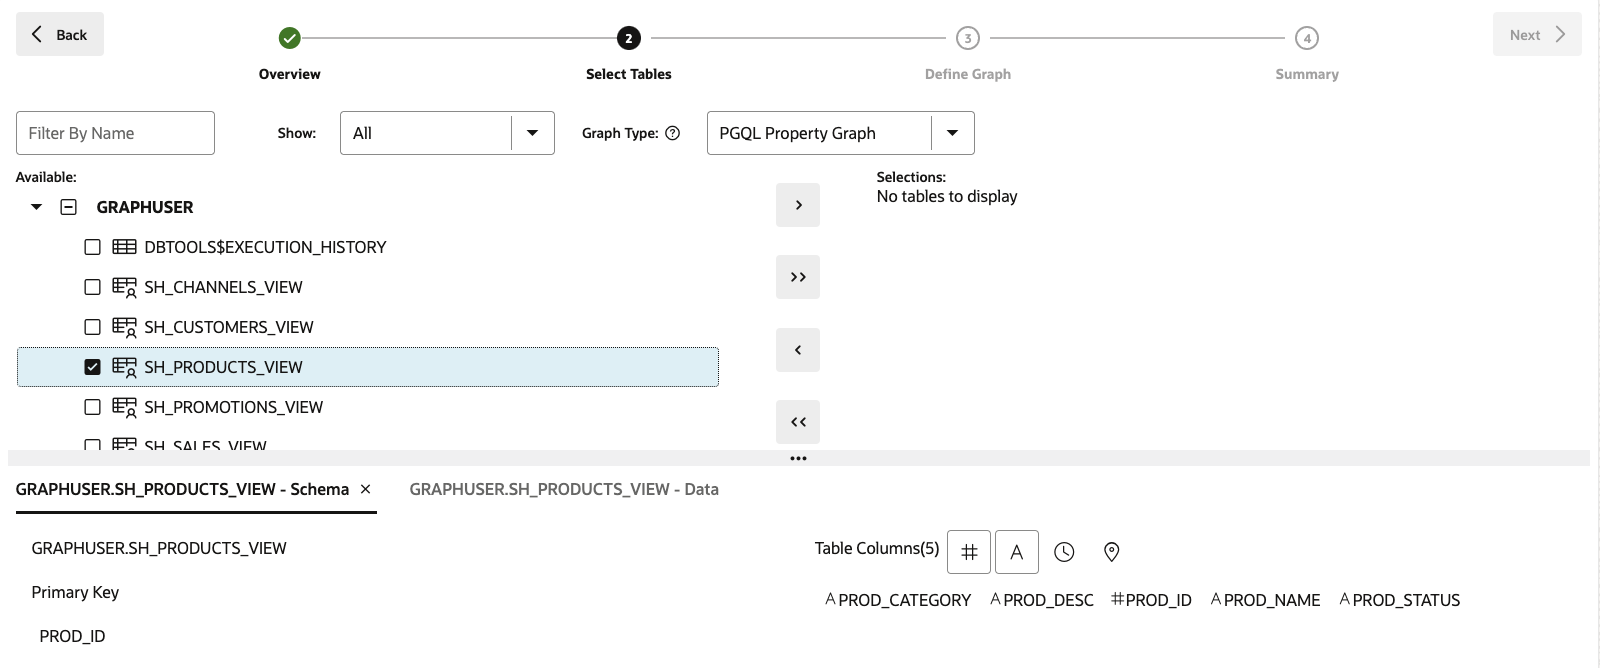The height and width of the screenshot is (668, 1600).
Task: Click the move selected right arrow button
Action: 798,205
